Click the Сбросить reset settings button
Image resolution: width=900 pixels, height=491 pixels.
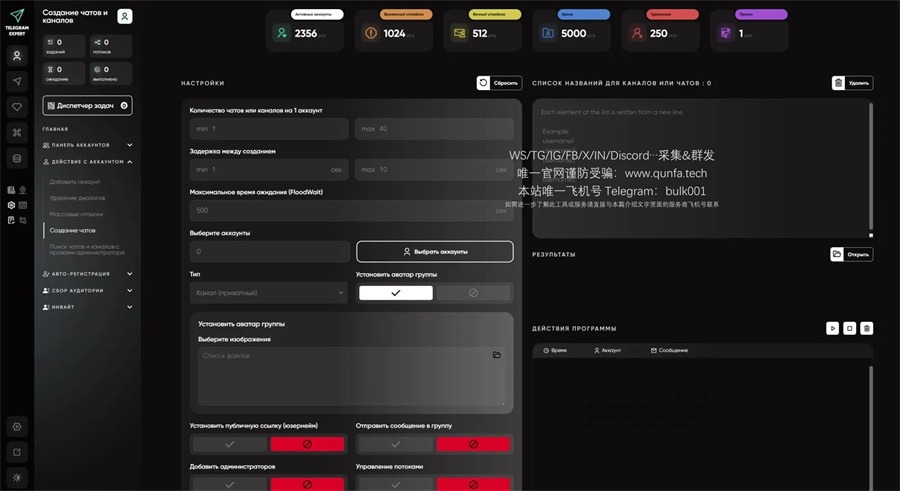499,83
